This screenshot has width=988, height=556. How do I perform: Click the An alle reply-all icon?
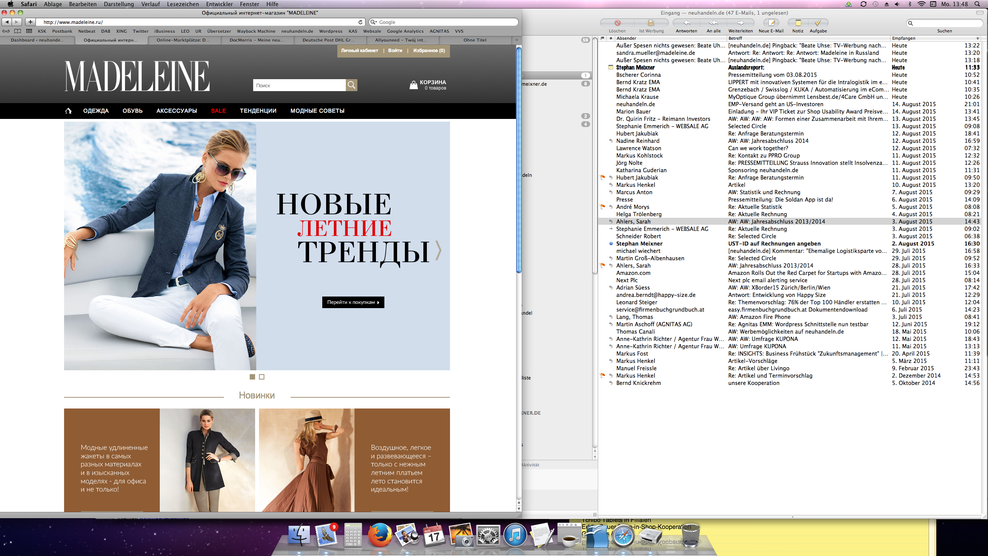click(x=713, y=23)
